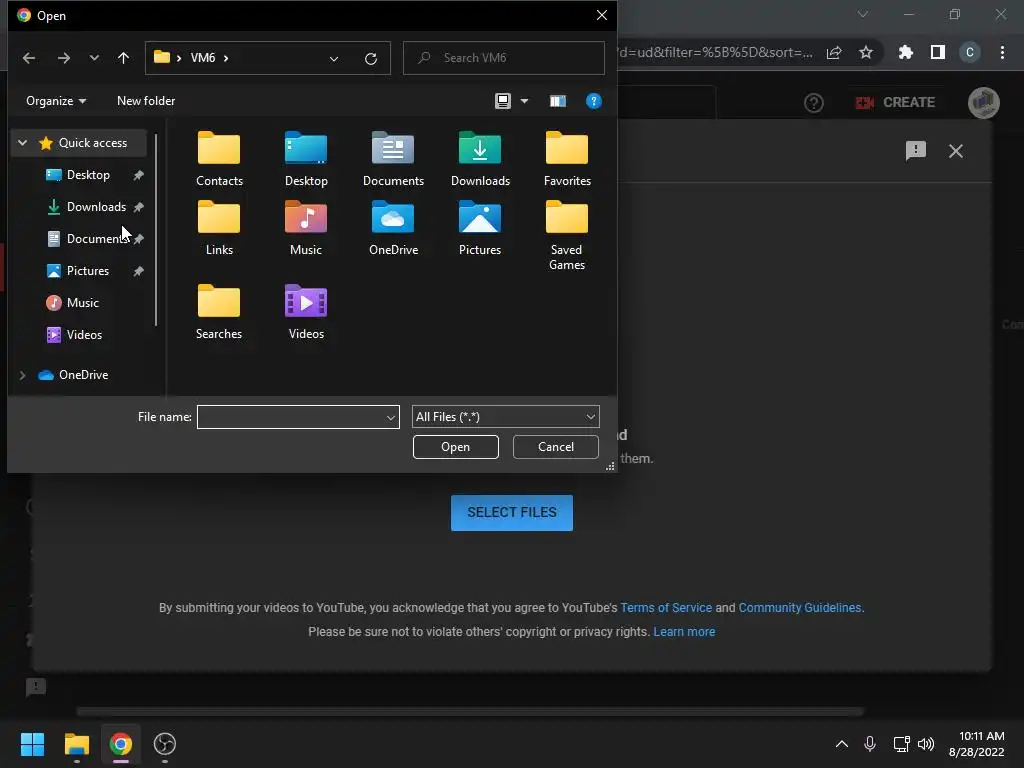
Task: Expand VM6 path chevron in address bar
Action: point(226,58)
